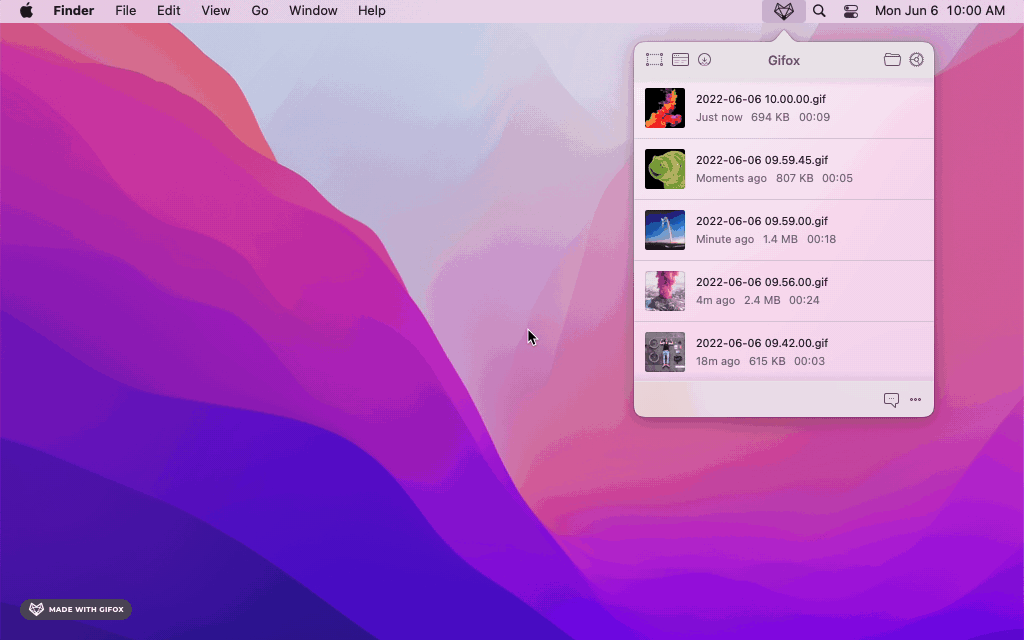This screenshot has width=1024, height=640.
Task: Start a selection area recording in Gifox
Action: [x=654, y=60]
